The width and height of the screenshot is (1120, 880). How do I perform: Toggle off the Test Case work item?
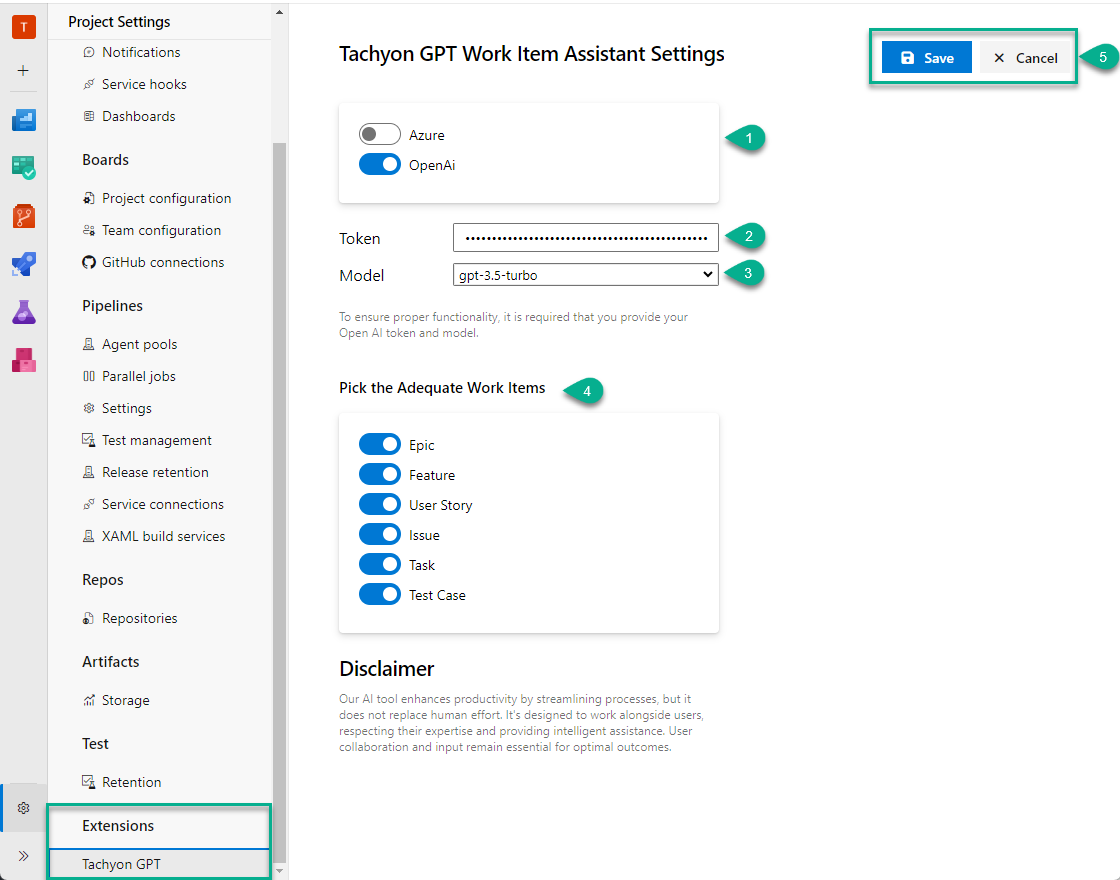point(379,594)
